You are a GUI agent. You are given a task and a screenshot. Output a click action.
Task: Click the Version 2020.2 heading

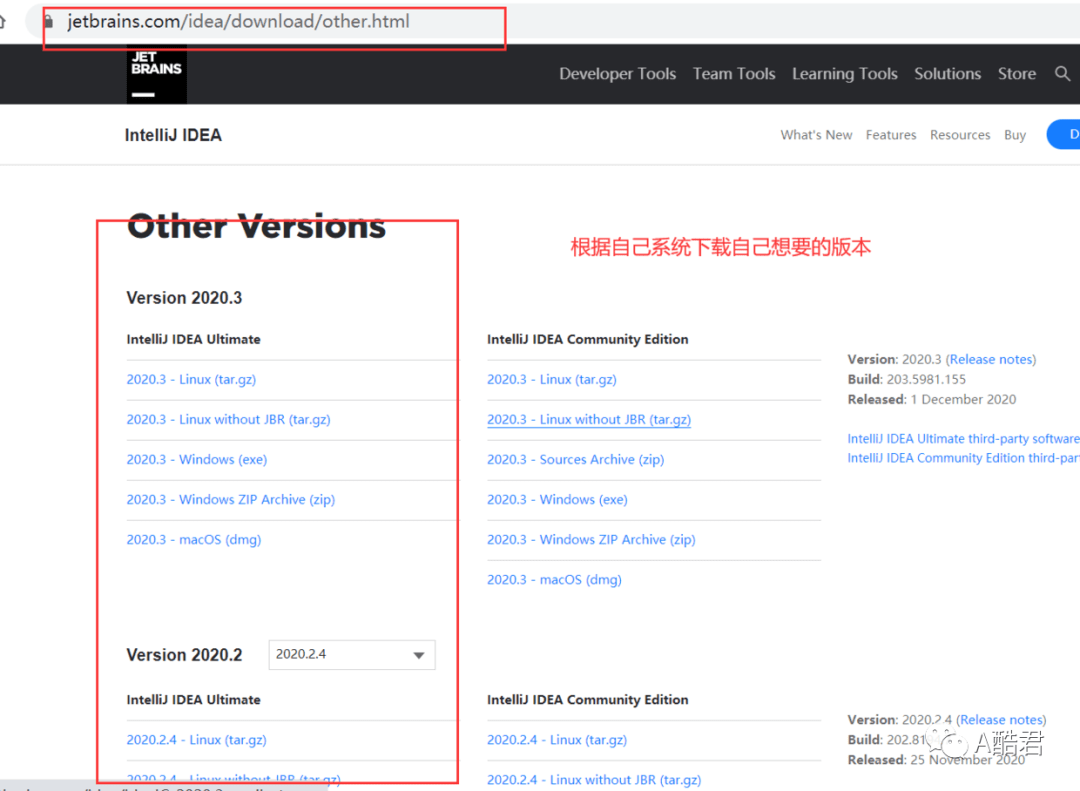pyautogui.click(x=184, y=655)
